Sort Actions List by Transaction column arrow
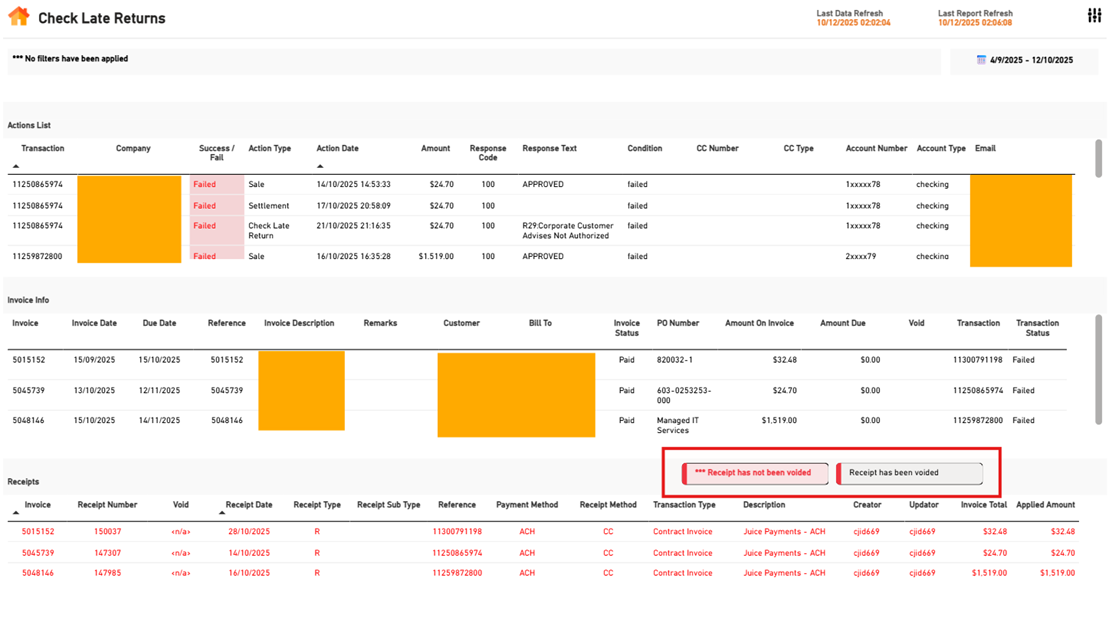The height and width of the screenshot is (617, 1112). (x=16, y=166)
